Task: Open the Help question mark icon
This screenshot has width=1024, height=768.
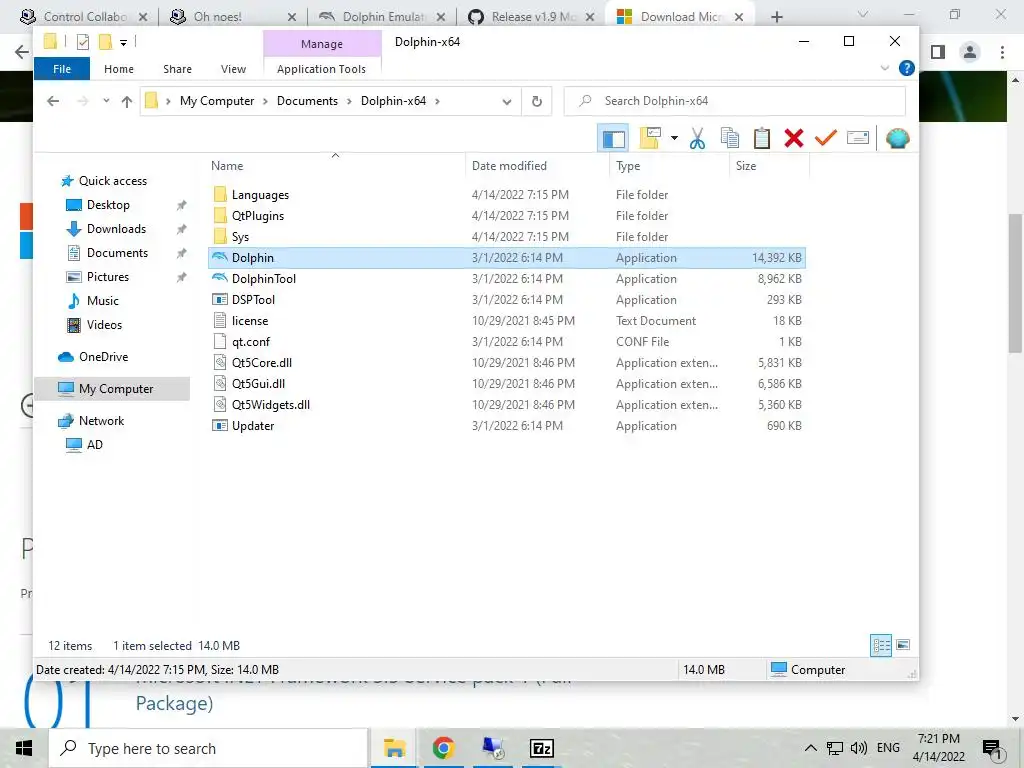Action: [x=906, y=68]
